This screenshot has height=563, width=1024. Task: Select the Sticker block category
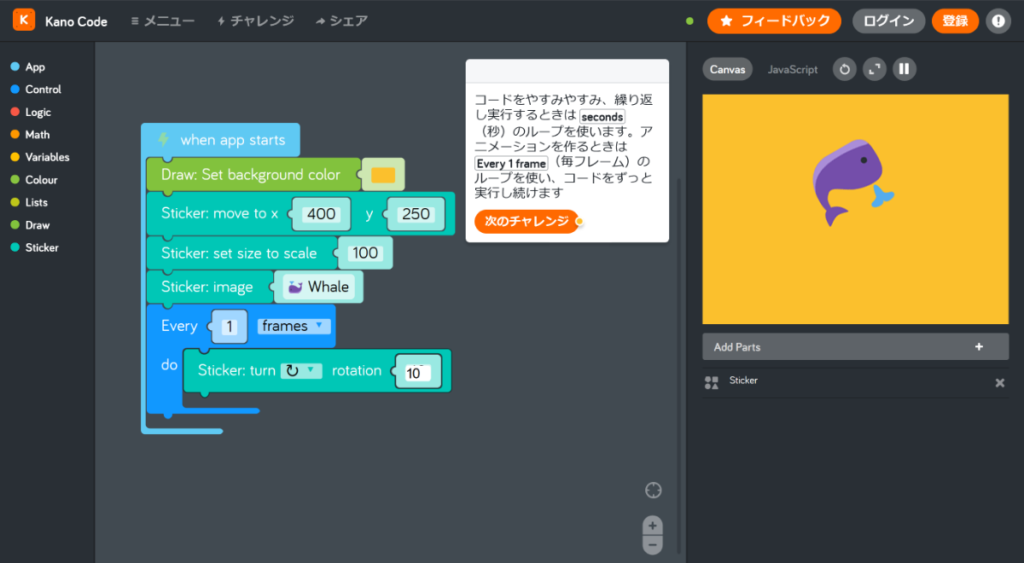point(35,248)
